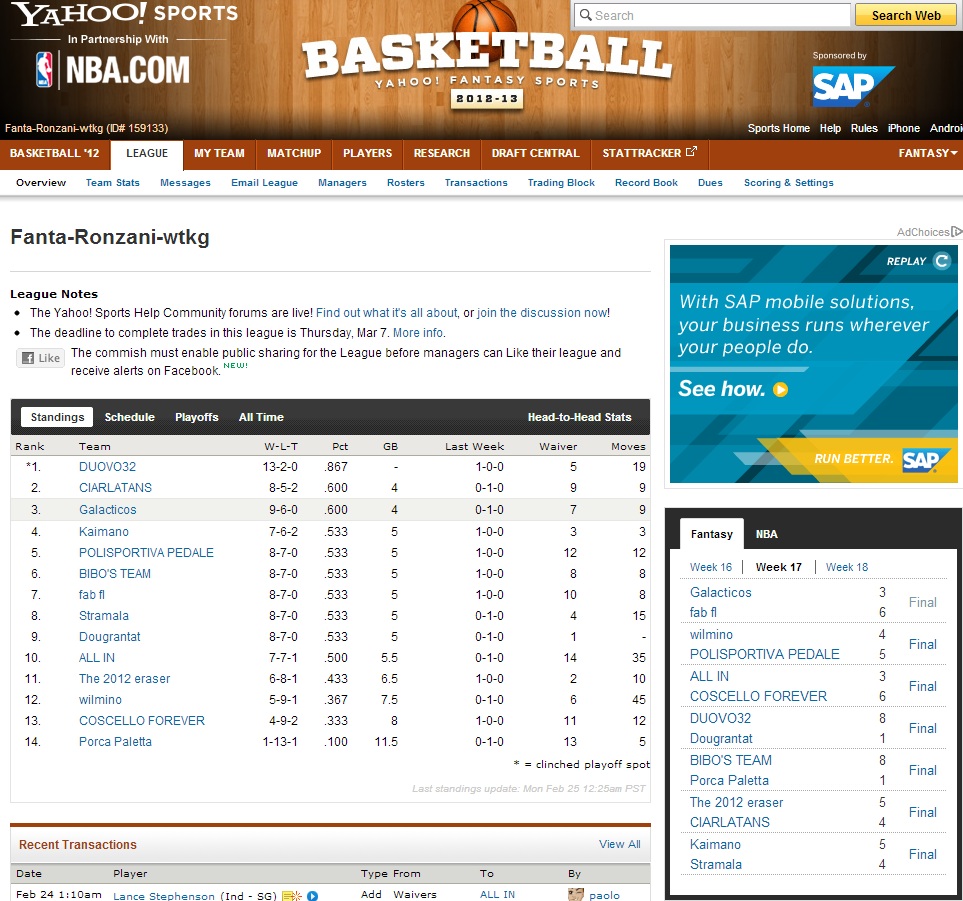Click the player note icon beside Lance Stephenson
963x901 pixels.
[292, 895]
